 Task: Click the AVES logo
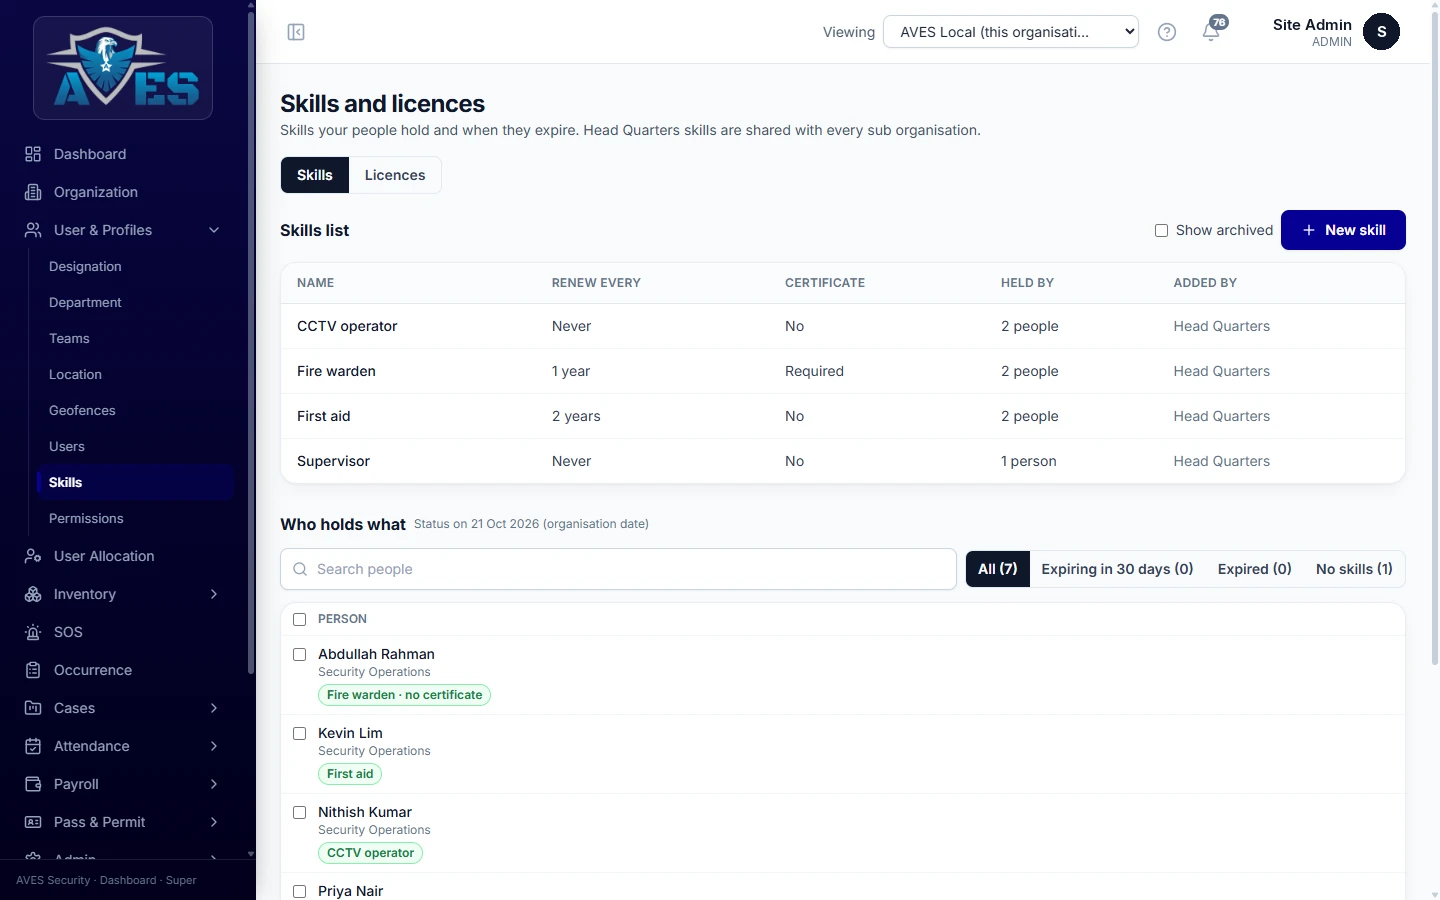pos(123,68)
